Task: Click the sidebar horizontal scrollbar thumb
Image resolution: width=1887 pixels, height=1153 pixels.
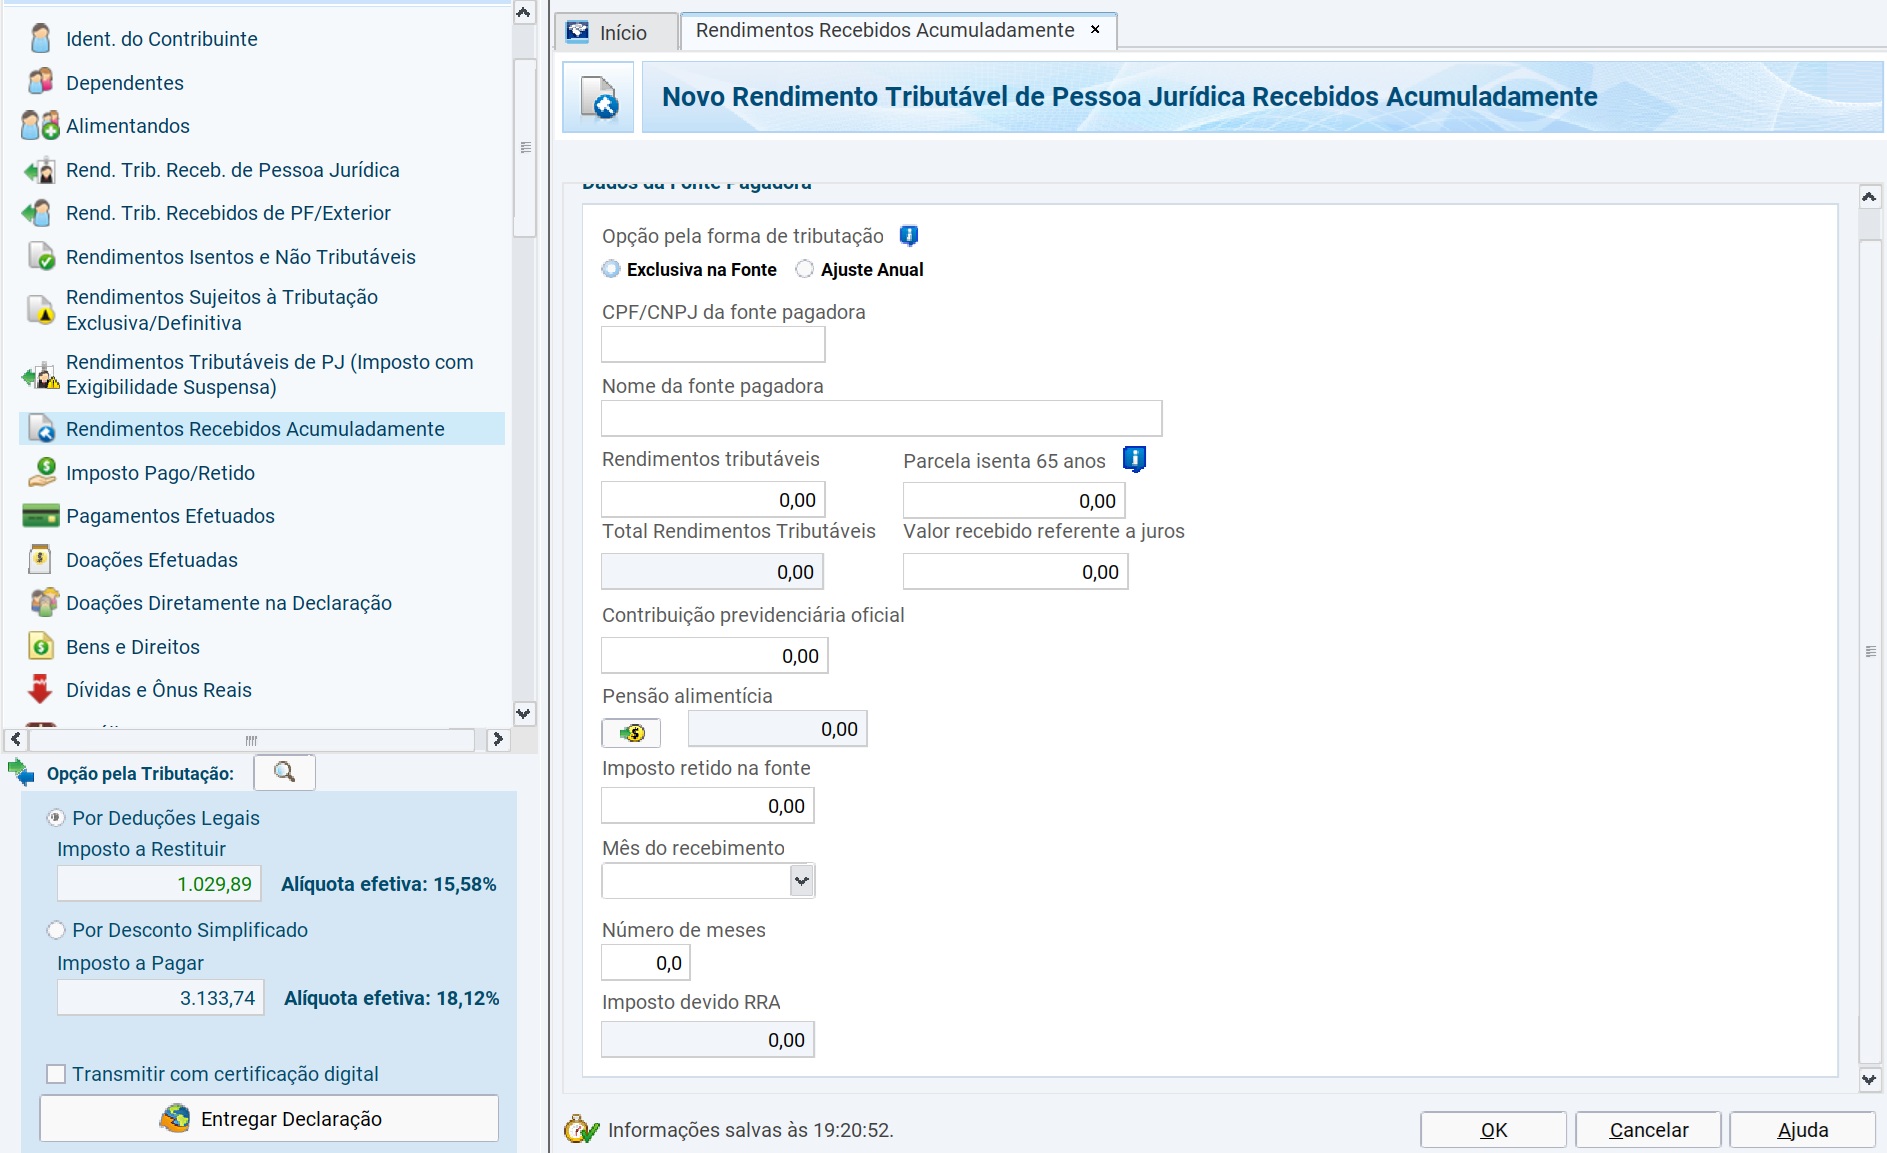Action: coord(251,740)
